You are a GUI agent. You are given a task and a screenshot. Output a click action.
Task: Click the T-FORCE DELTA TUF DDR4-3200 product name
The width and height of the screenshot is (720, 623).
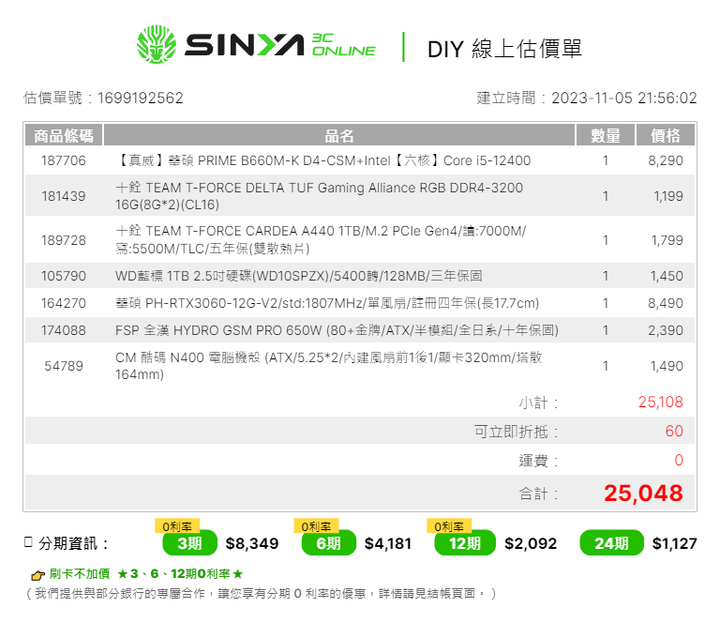[319, 196]
